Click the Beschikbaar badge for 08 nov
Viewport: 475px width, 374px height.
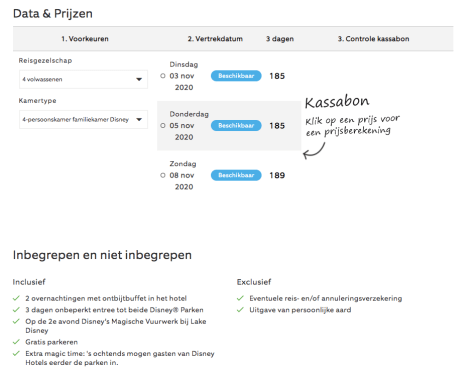(x=236, y=175)
